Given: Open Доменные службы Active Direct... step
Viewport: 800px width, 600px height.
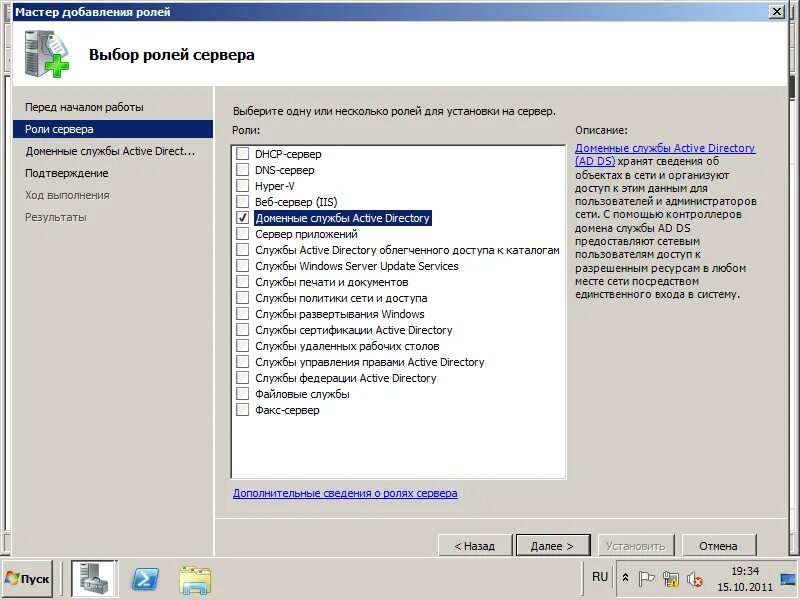Looking at the screenshot, I should point(110,151).
